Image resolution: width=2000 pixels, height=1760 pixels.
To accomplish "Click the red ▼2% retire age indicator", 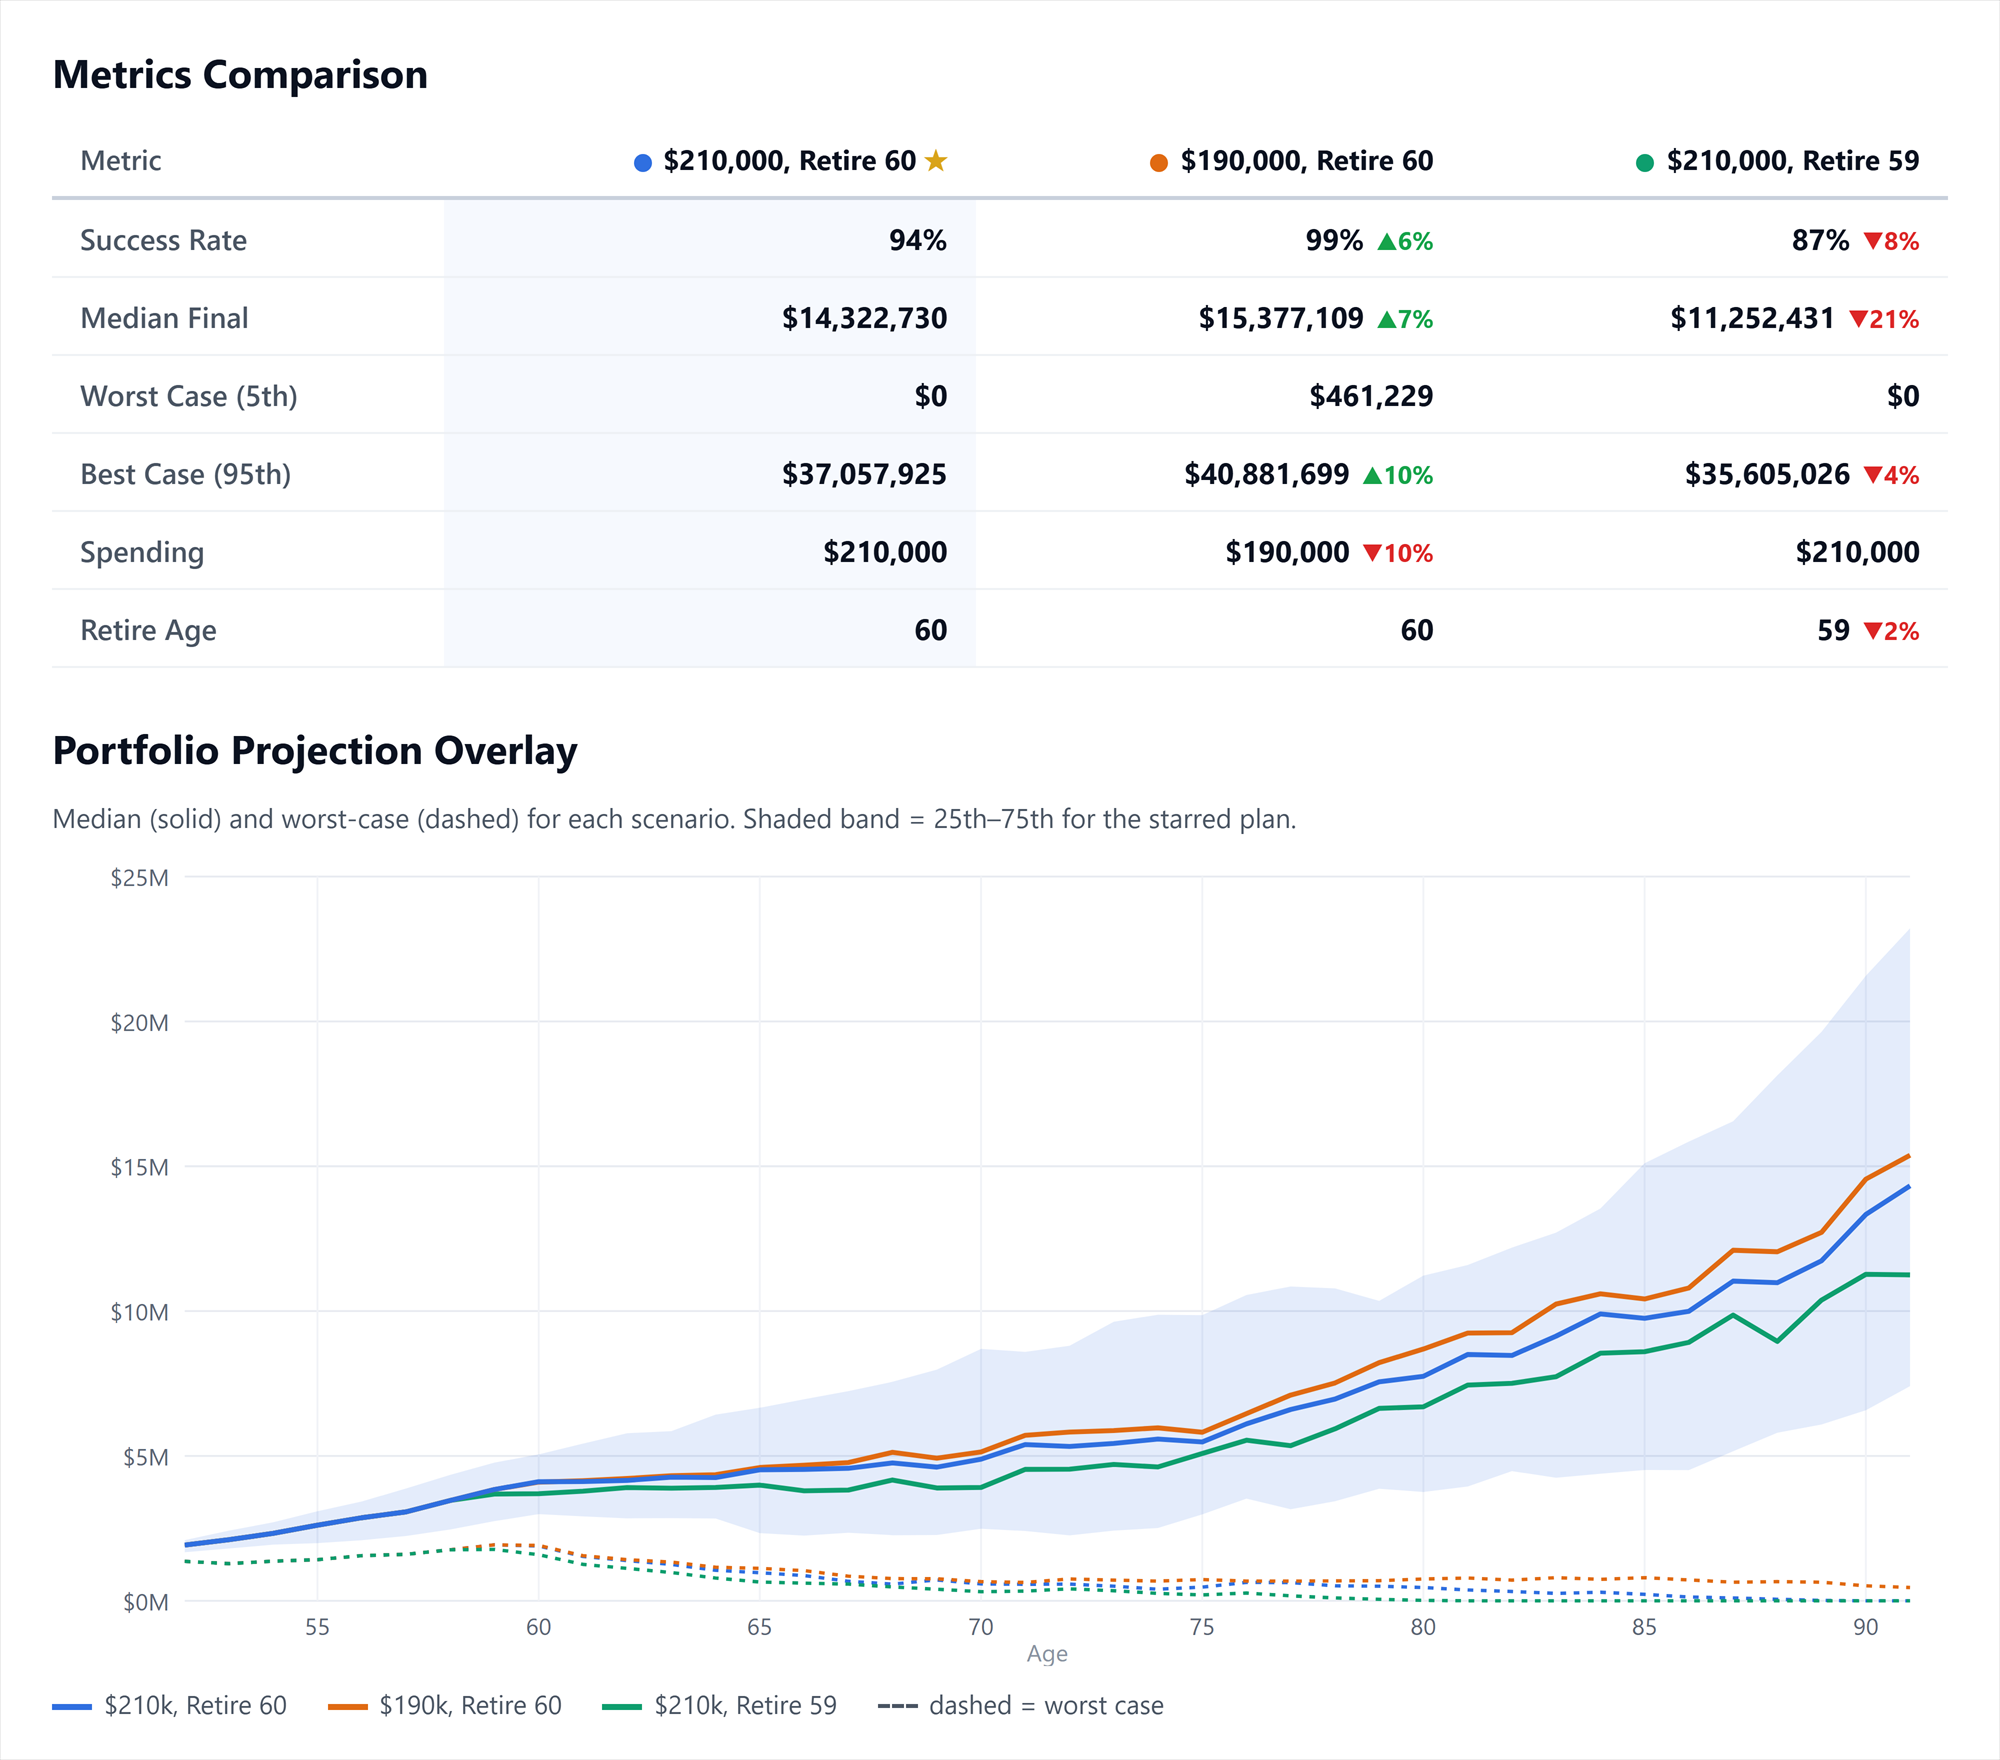I will click(1891, 631).
